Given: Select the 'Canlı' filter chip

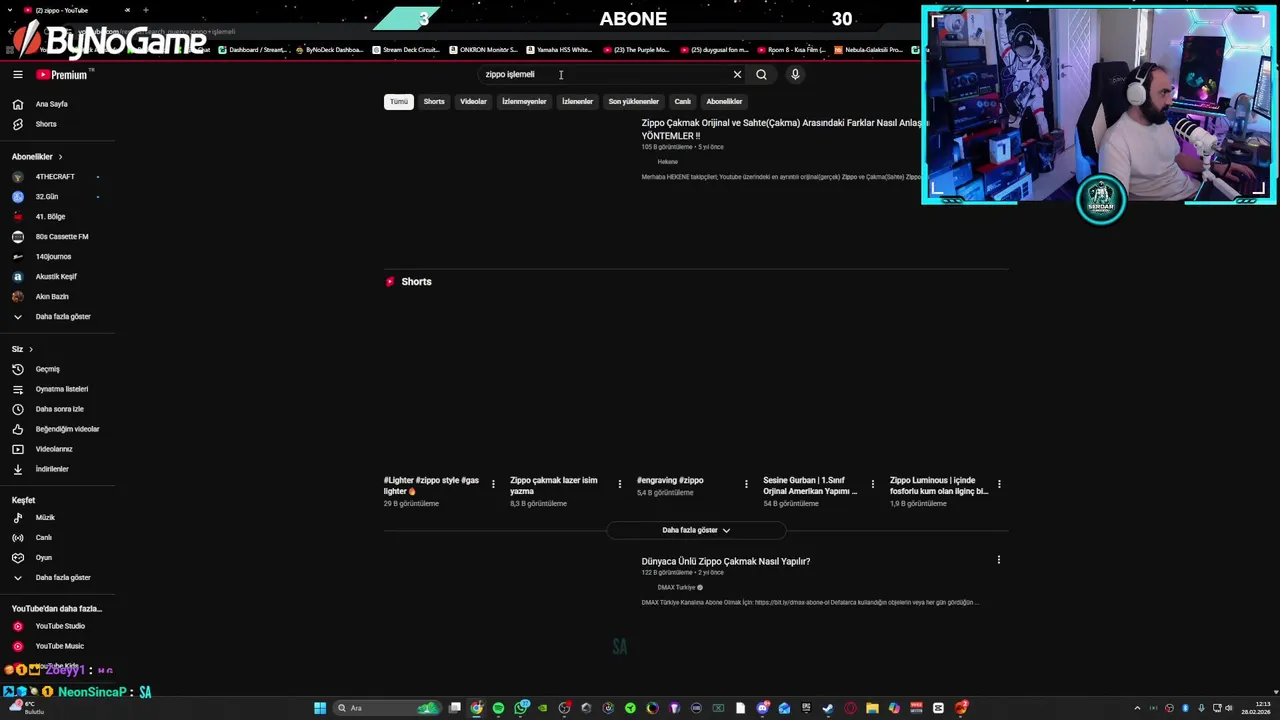Looking at the screenshot, I should 683,101.
